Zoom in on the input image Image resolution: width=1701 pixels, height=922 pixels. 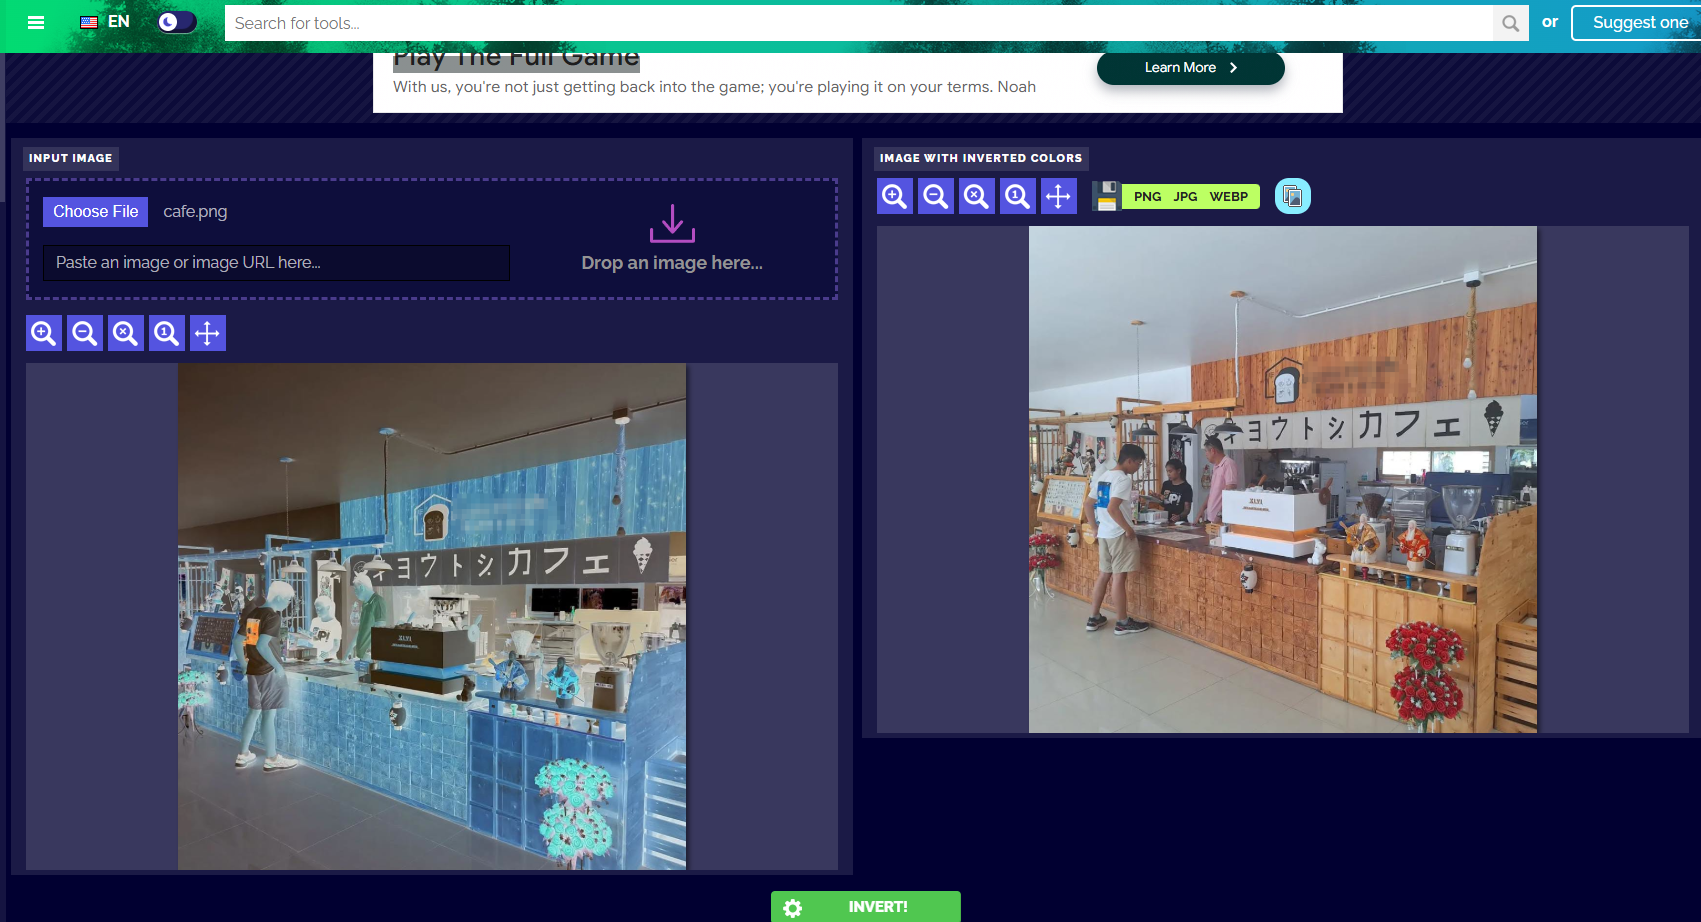(44, 333)
